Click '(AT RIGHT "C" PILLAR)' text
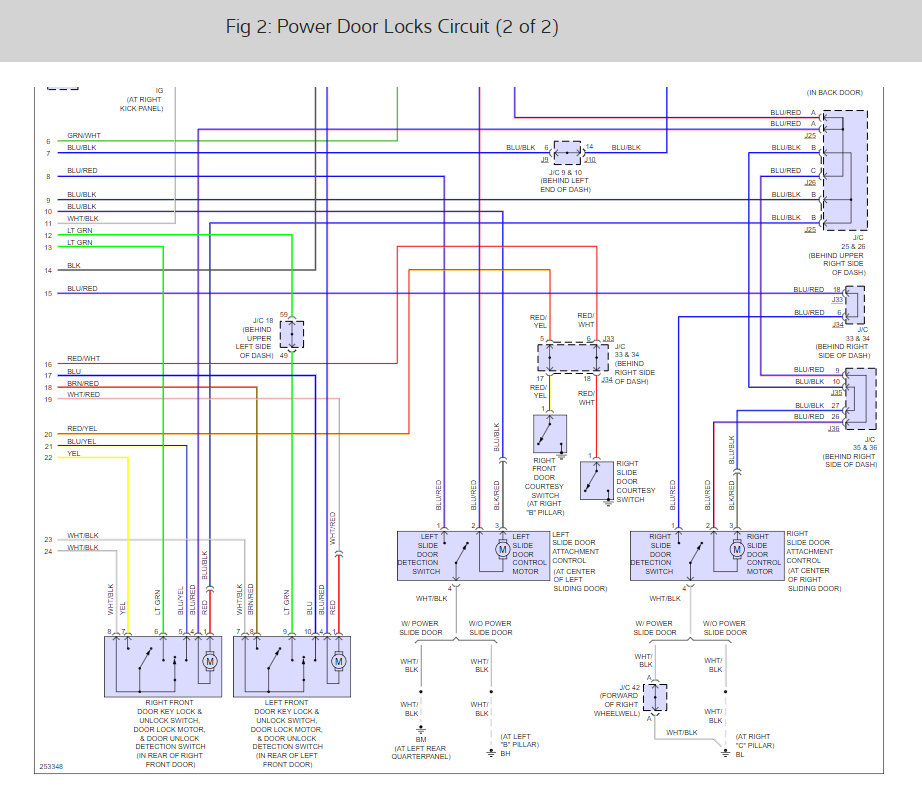 (755, 741)
